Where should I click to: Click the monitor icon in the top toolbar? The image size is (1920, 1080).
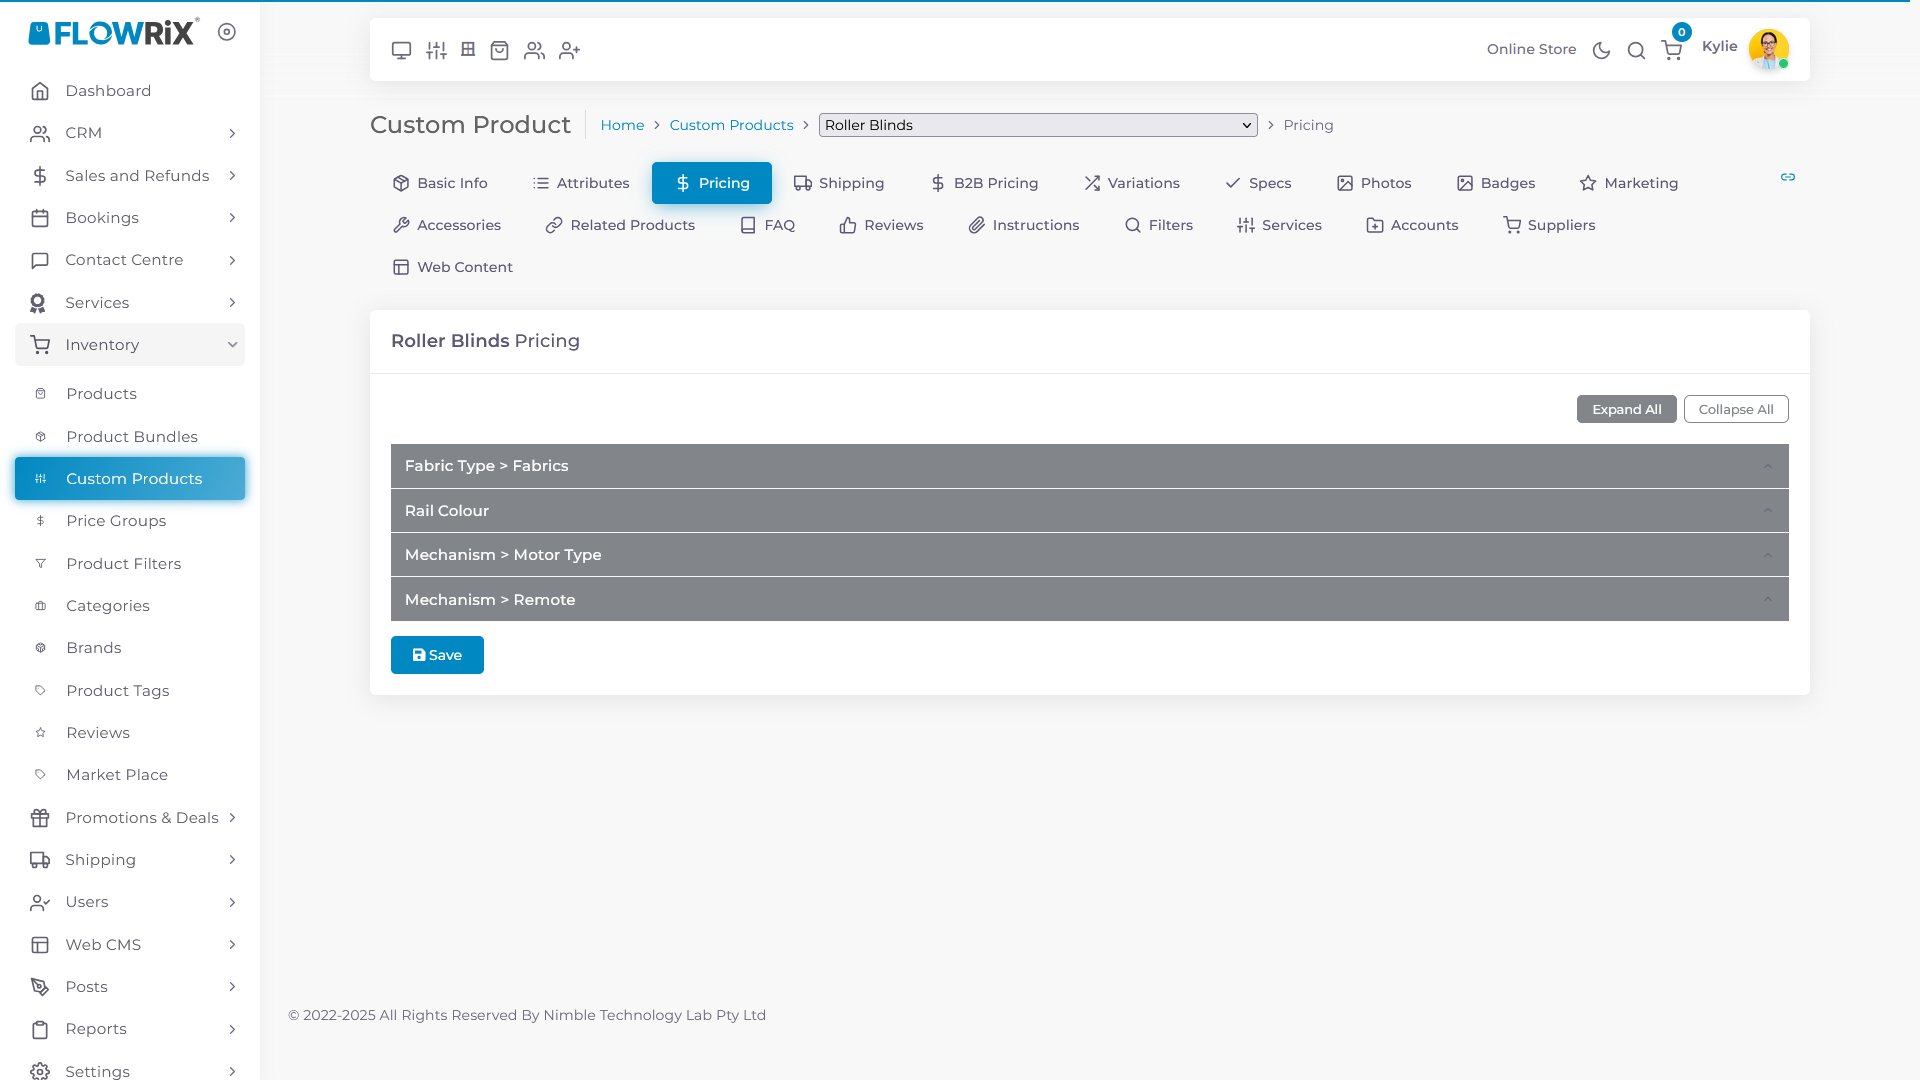[x=401, y=50]
